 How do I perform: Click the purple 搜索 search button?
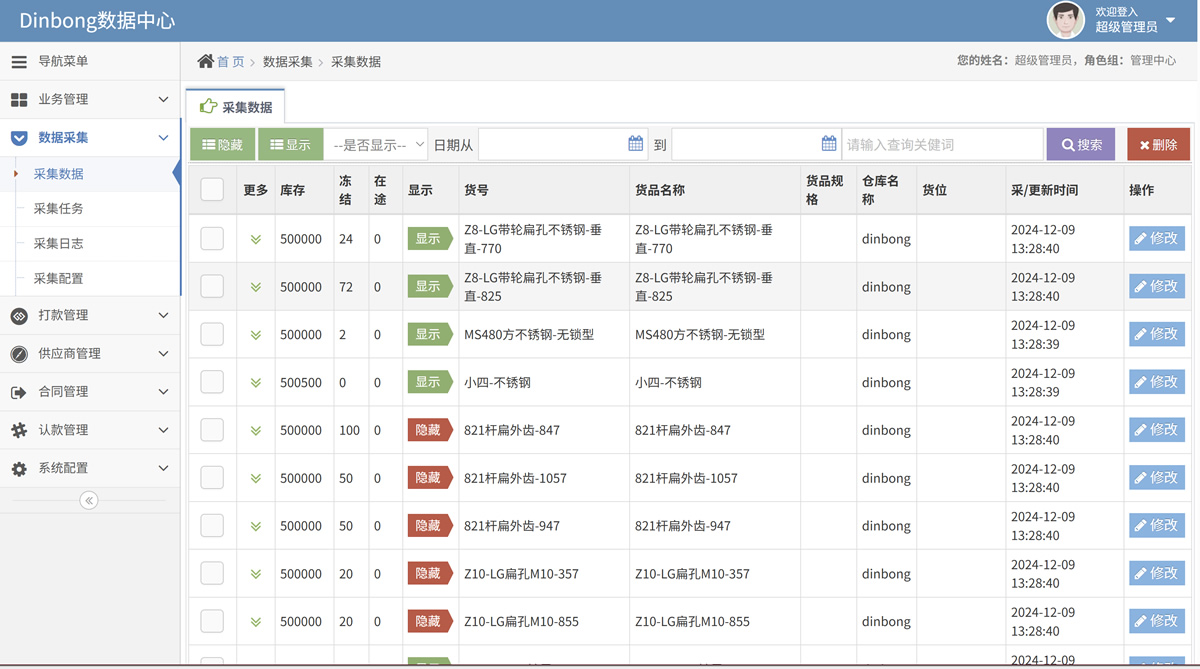(x=1081, y=145)
